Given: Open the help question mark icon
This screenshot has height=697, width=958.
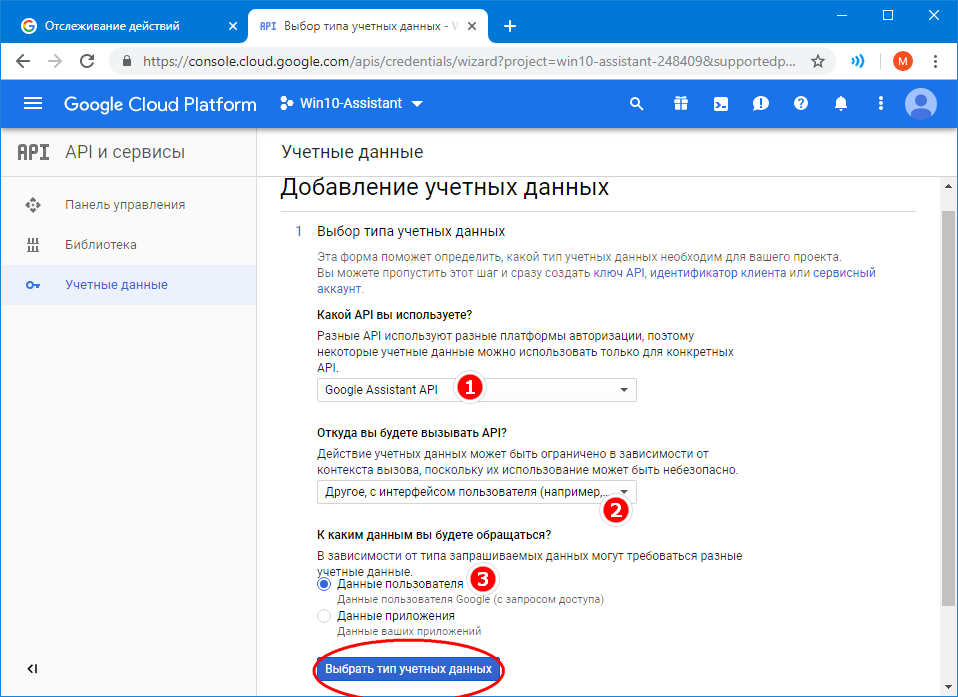Looking at the screenshot, I should pyautogui.click(x=800, y=104).
